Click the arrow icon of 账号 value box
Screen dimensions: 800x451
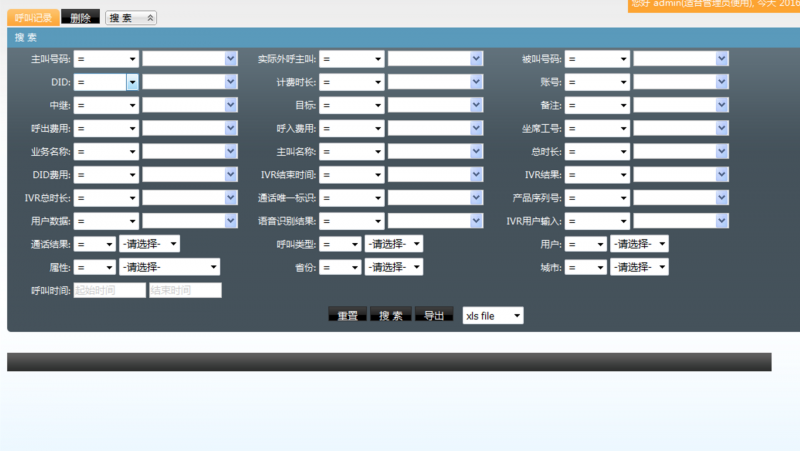tap(721, 82)
